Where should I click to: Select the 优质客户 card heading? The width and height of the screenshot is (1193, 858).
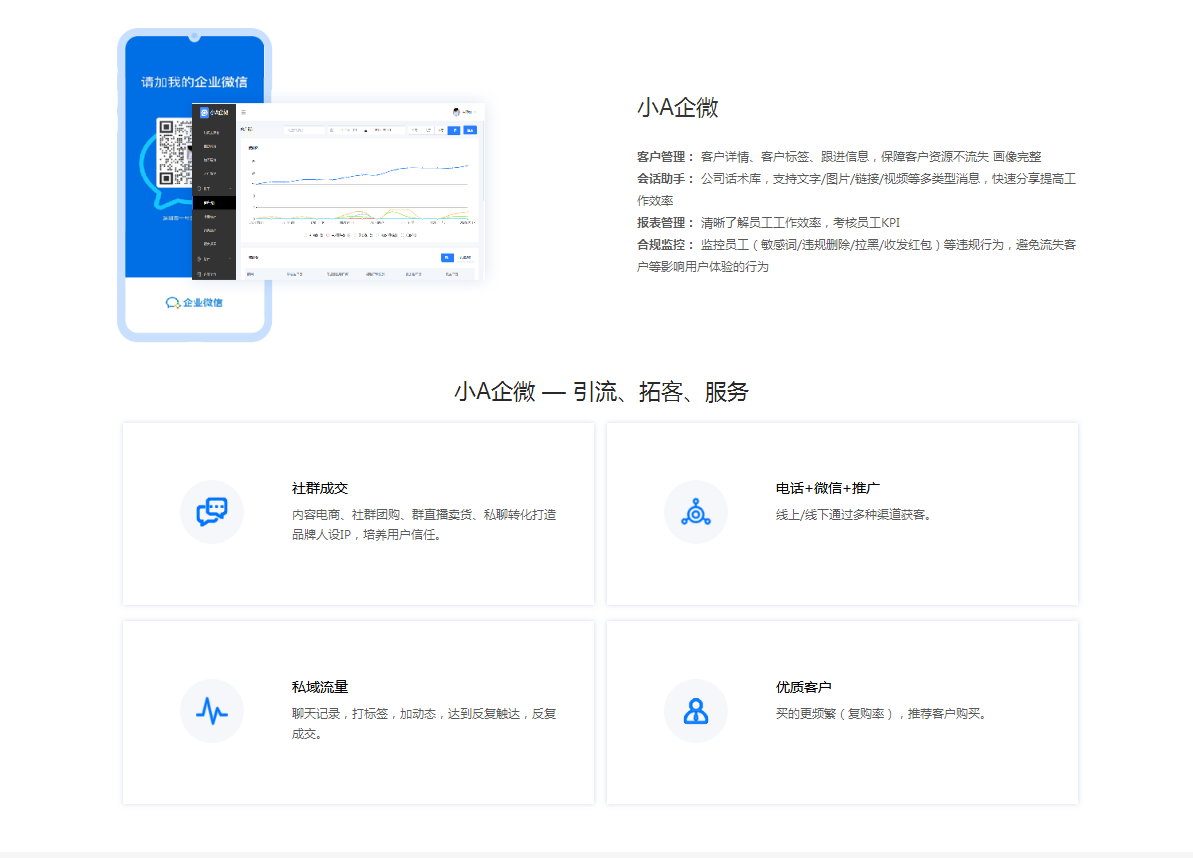tap(804, 687)
